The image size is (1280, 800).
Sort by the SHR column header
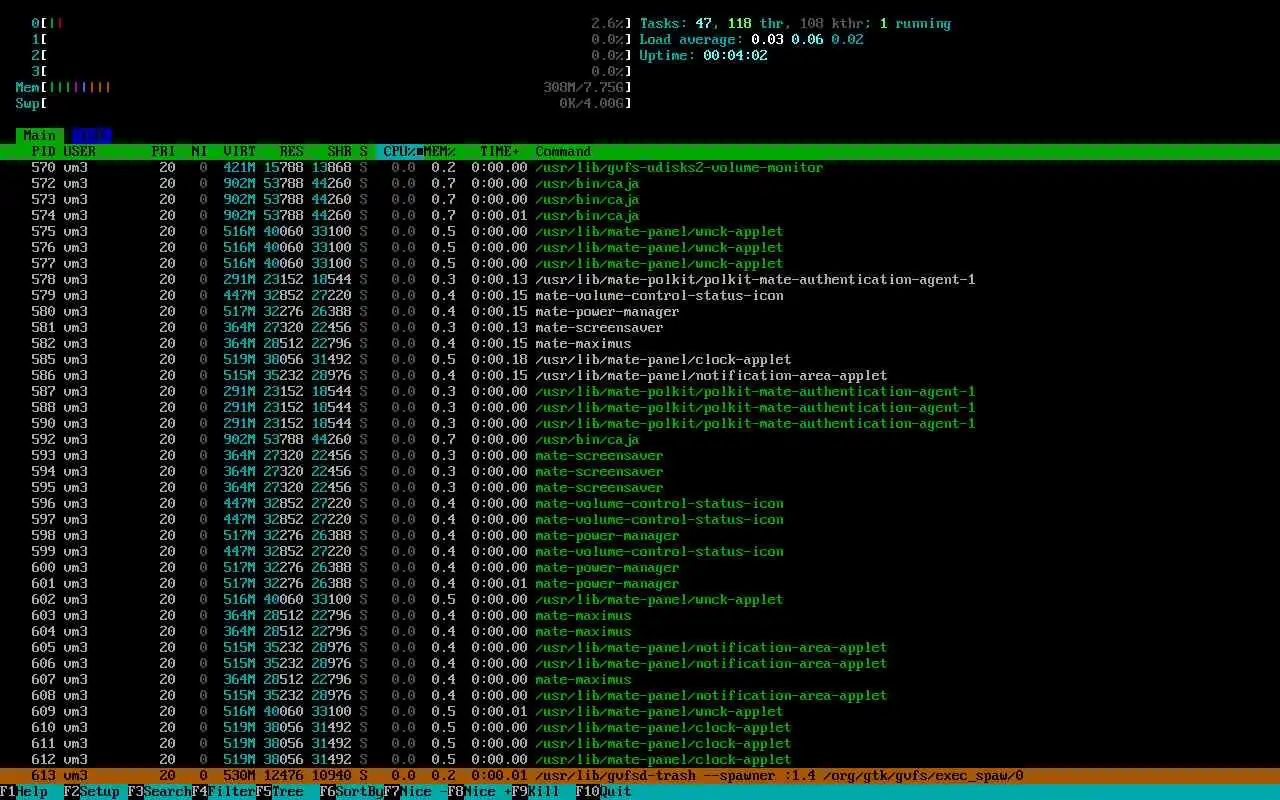coord(340,152)
